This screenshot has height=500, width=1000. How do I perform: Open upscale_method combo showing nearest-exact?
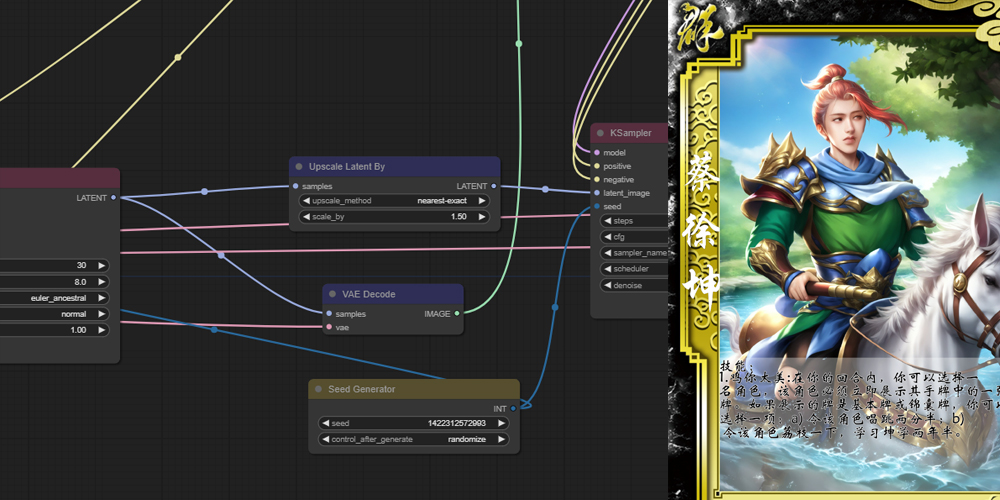tap(394, 200)
